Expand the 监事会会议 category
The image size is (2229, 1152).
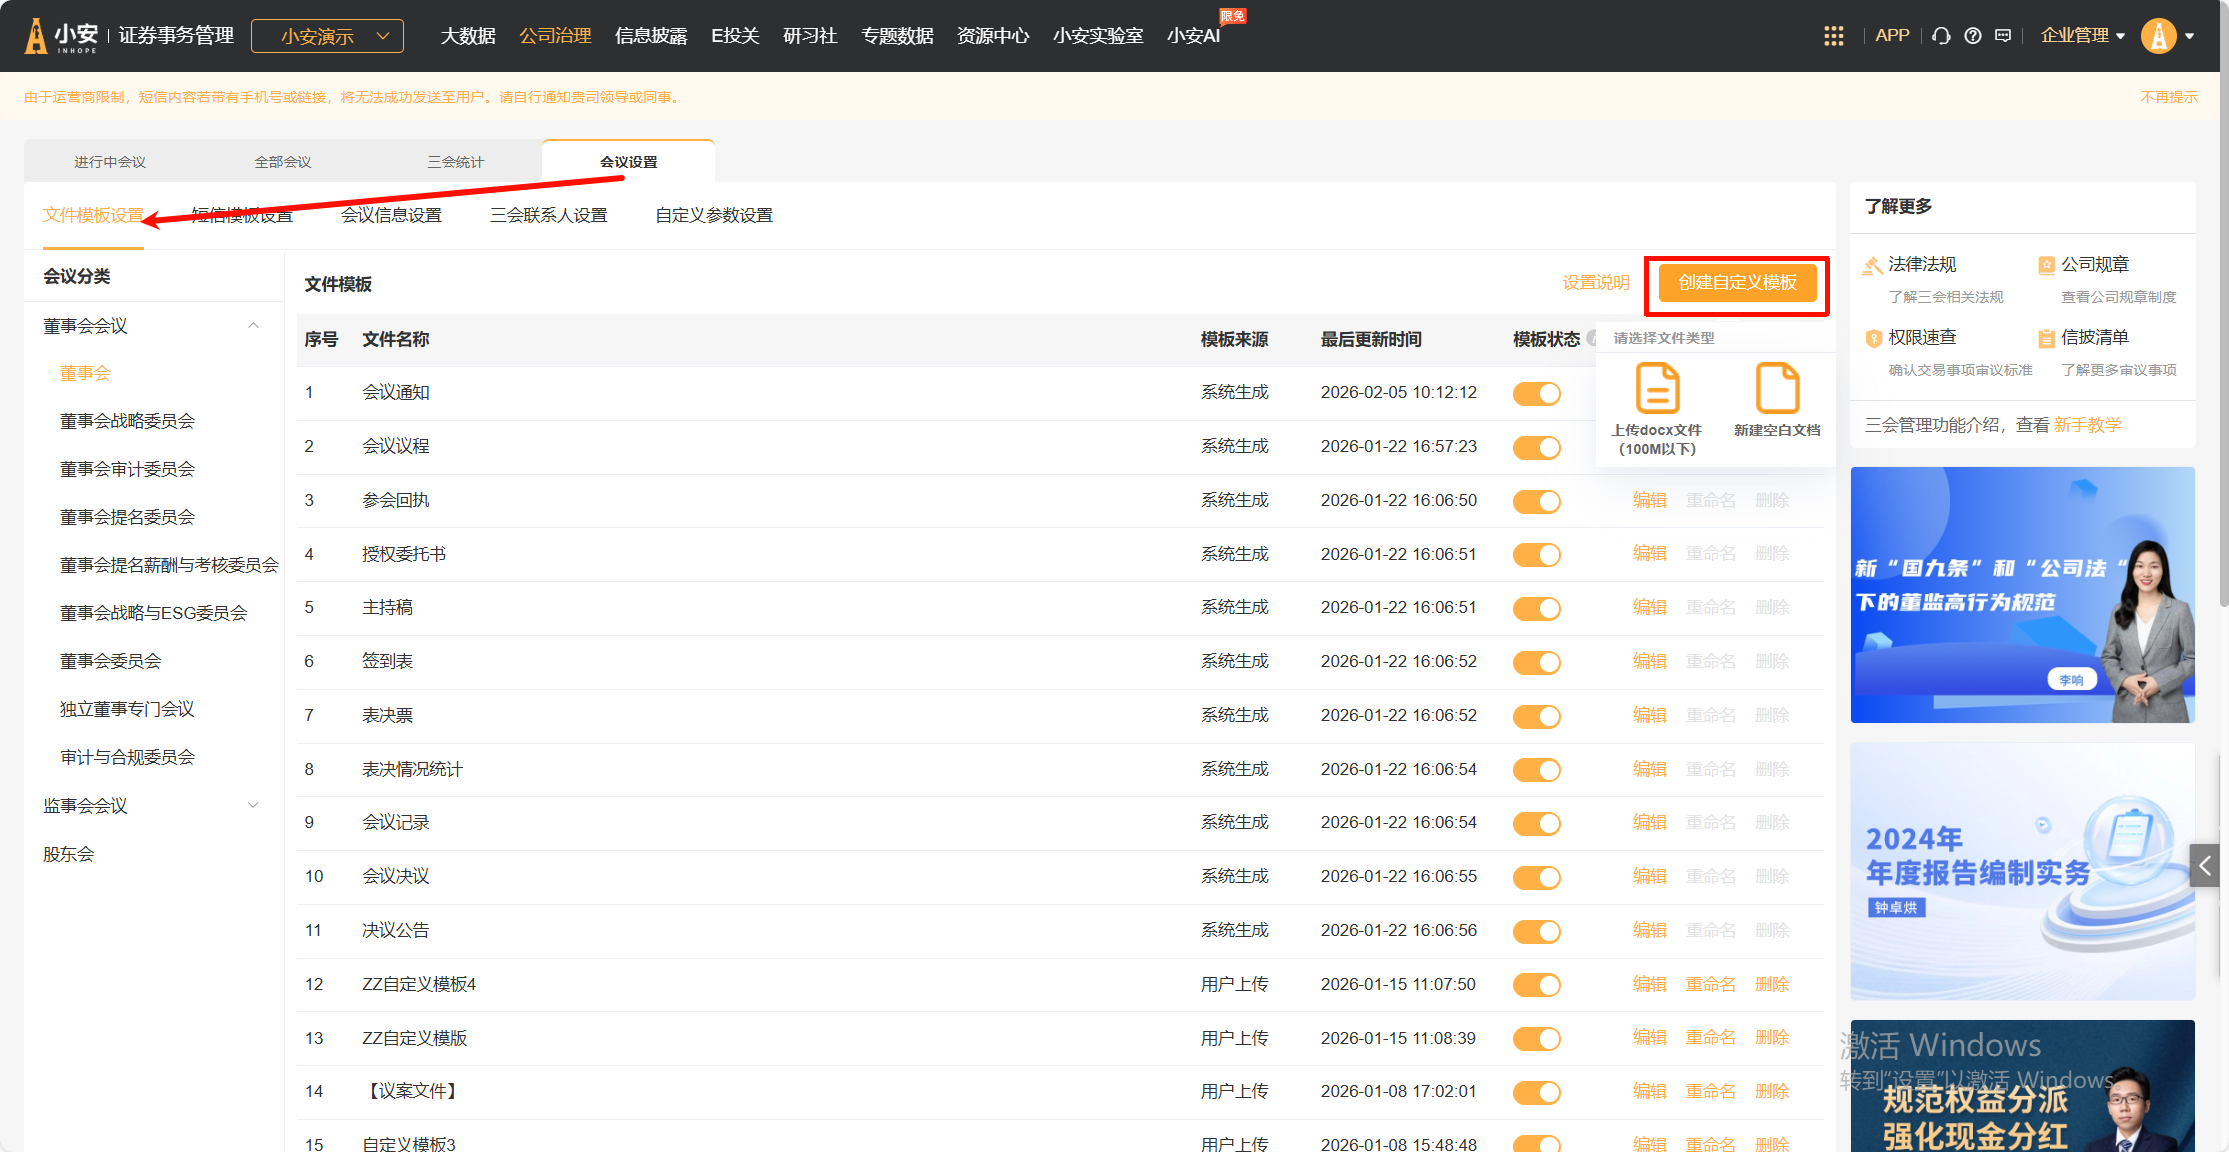pyautogui.click(x=253, y=805)
